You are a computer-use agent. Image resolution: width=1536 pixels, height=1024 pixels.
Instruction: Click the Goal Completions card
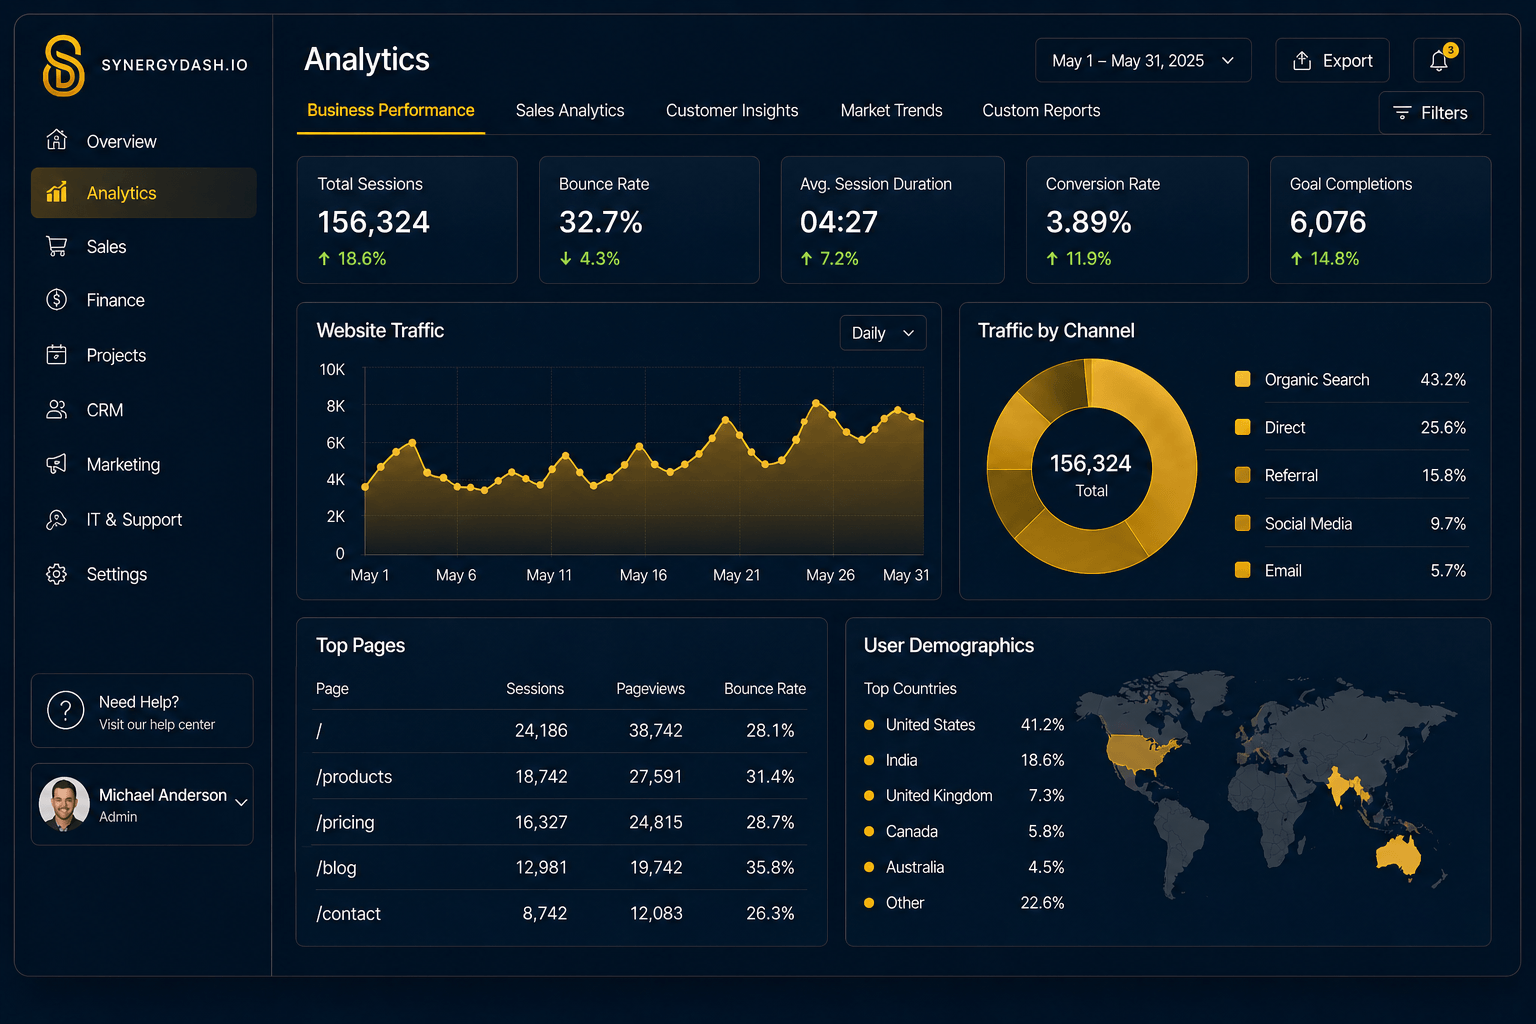point(1380,220)
